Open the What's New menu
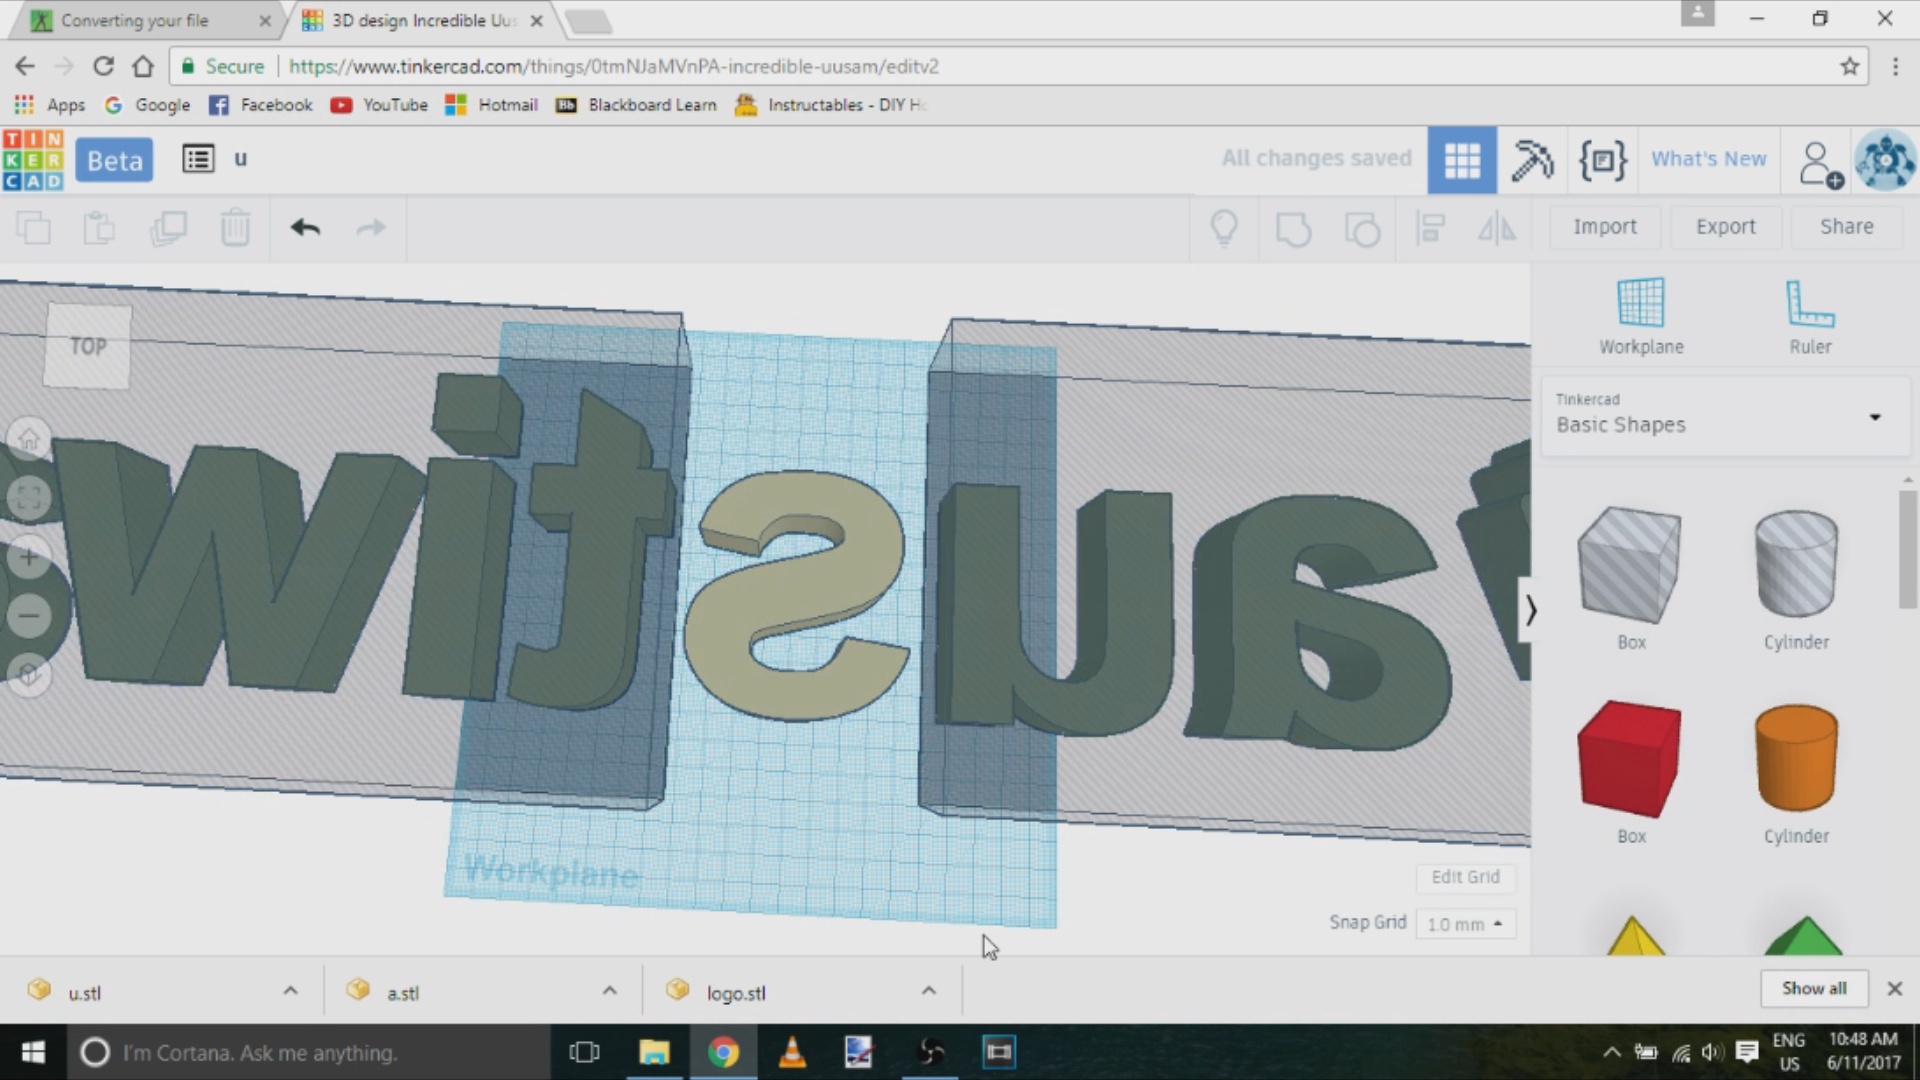This screenshot has width=1920, height=1080. click(x=1708, y=159)
